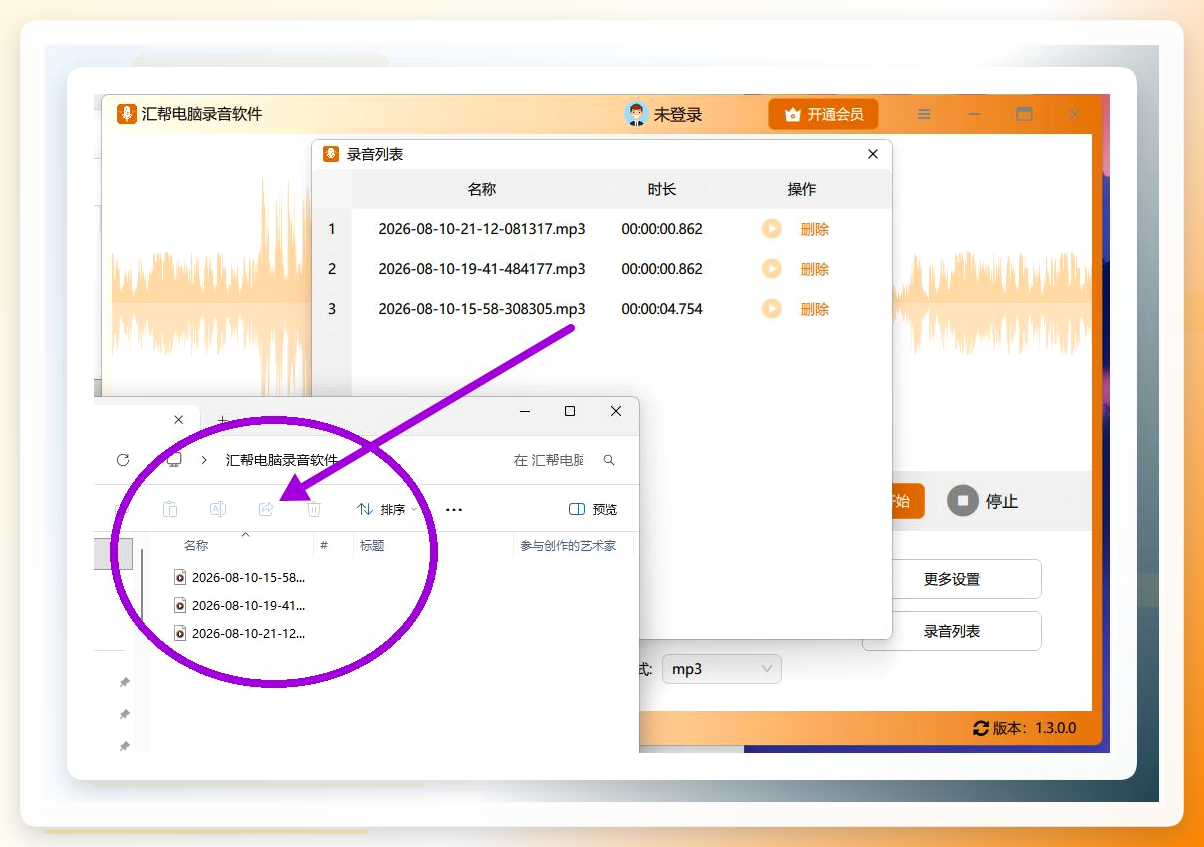Viewport: 1204px width, 847px height.
Task: Click the 汇帮电脑录音软件 microphone logo
Action: click(127, 114)
